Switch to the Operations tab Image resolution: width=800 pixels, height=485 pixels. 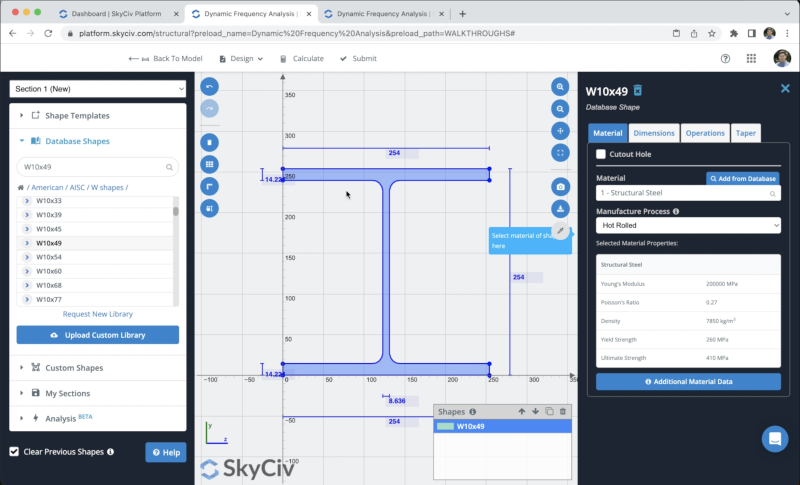(705, 133)
